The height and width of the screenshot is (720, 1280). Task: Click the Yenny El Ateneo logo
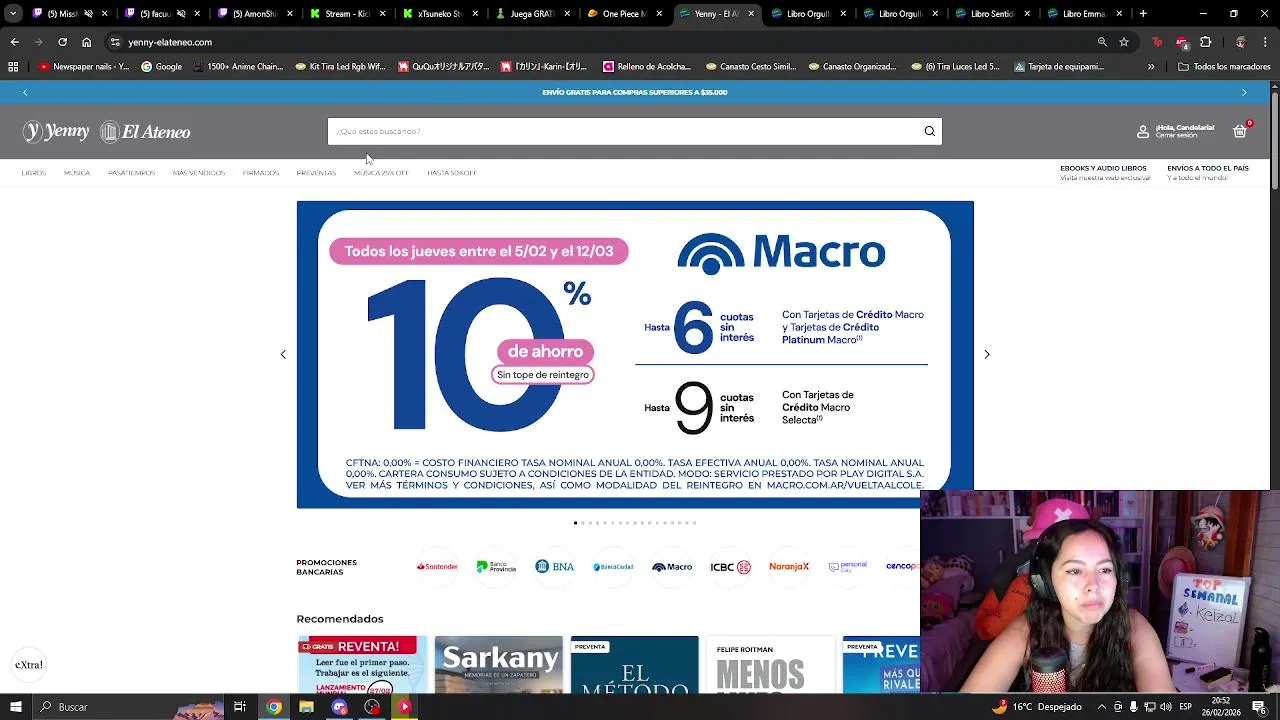coord(106,131)
